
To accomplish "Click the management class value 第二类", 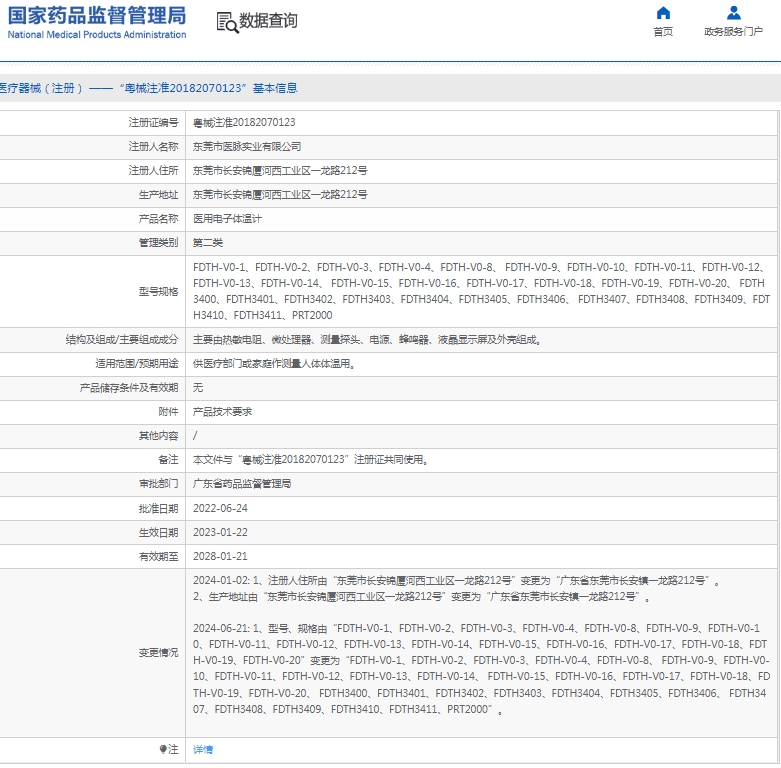I will pos(208,243).
